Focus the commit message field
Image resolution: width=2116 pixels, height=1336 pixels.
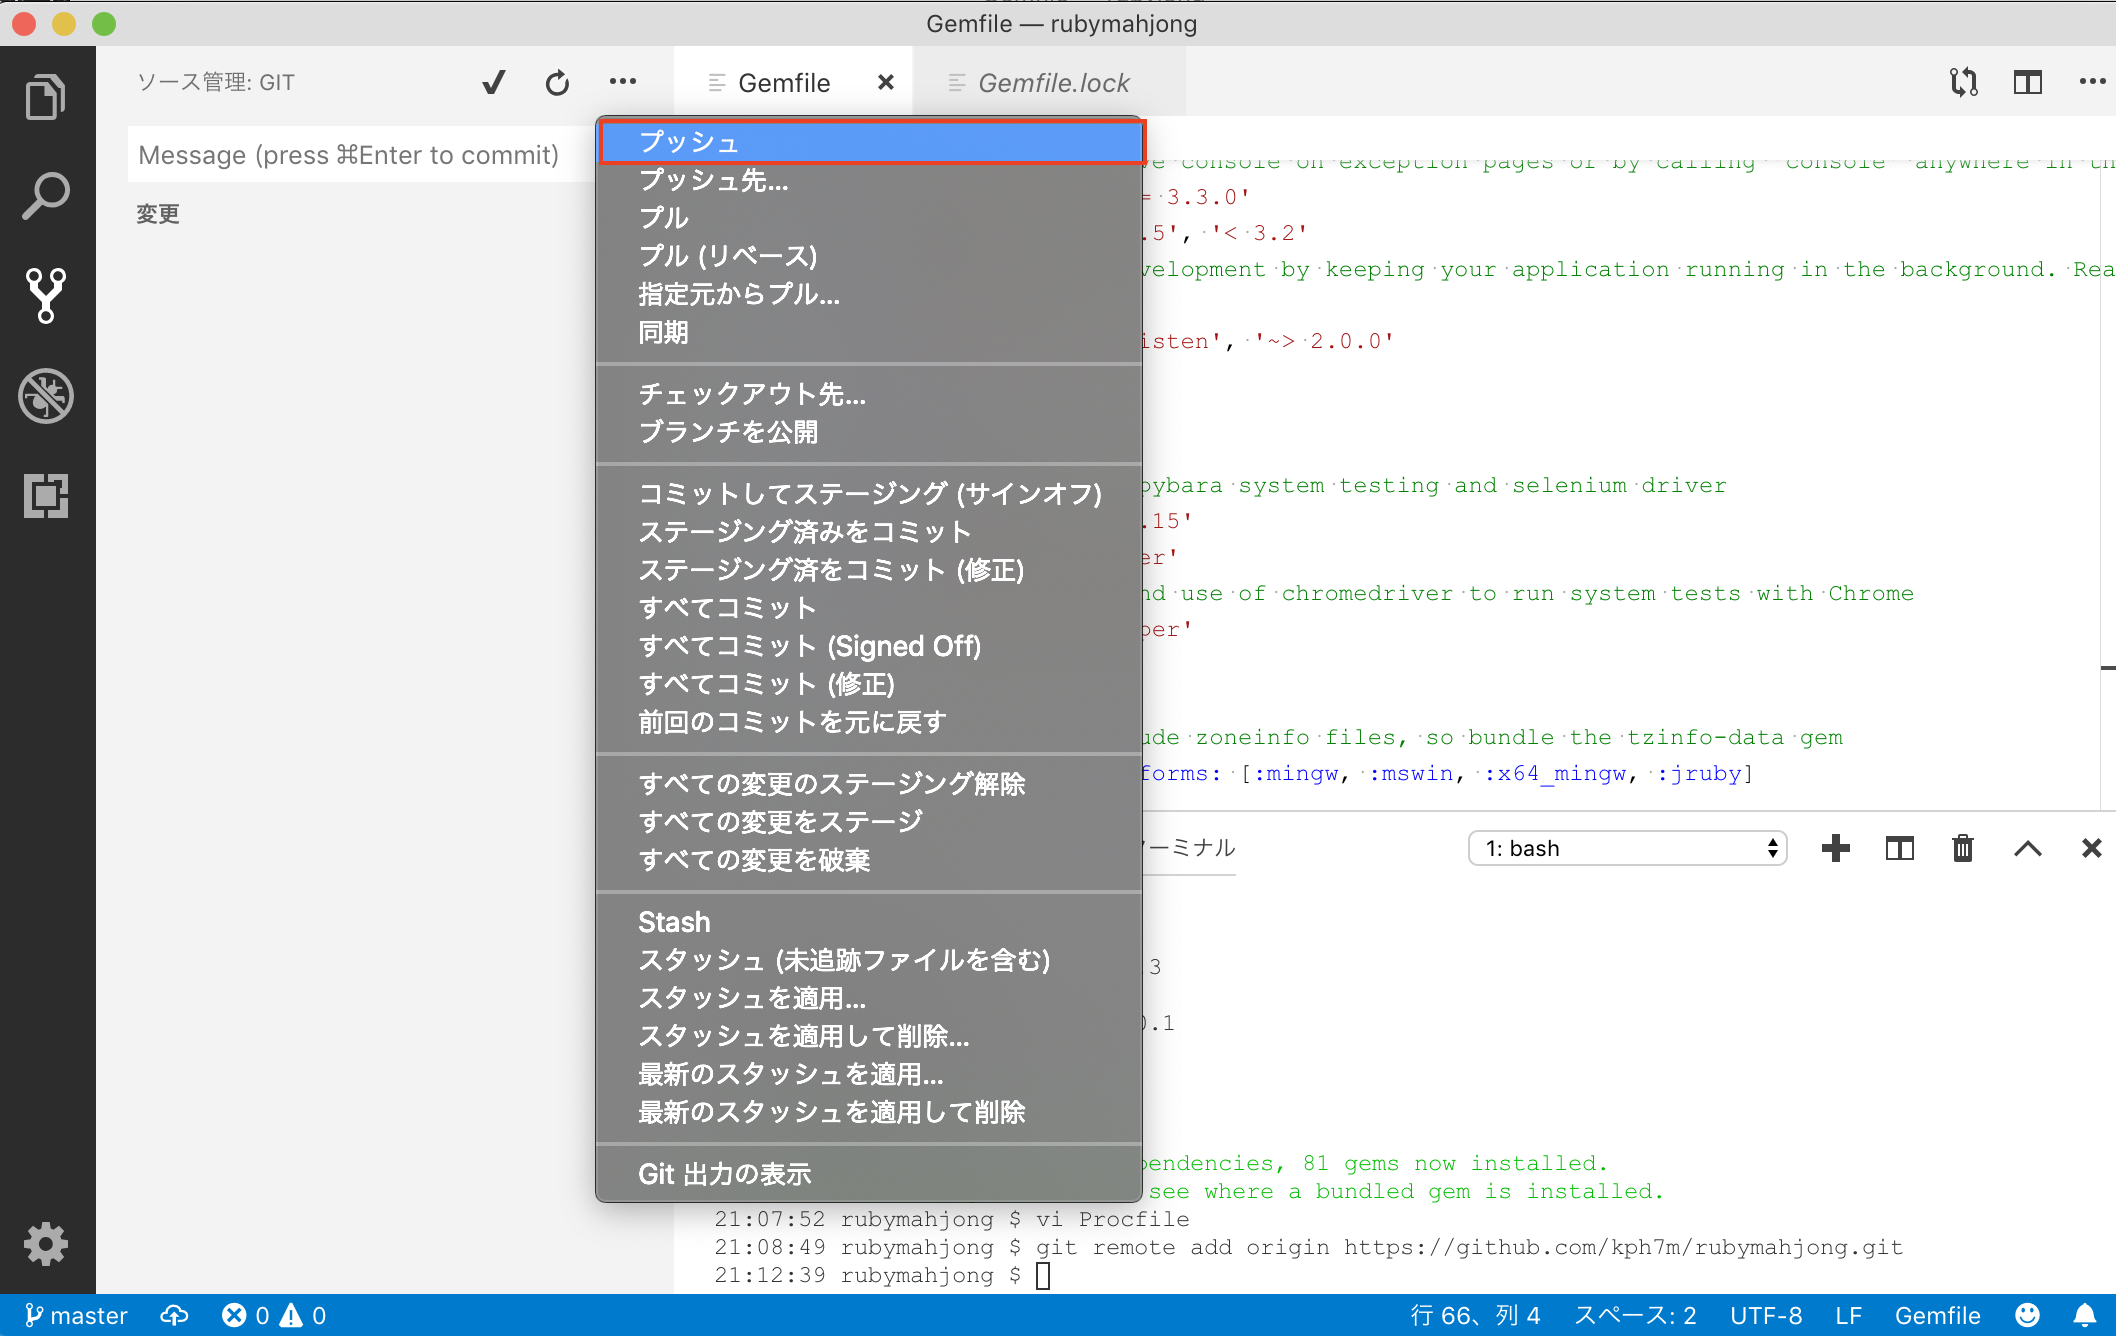[350, 154]
